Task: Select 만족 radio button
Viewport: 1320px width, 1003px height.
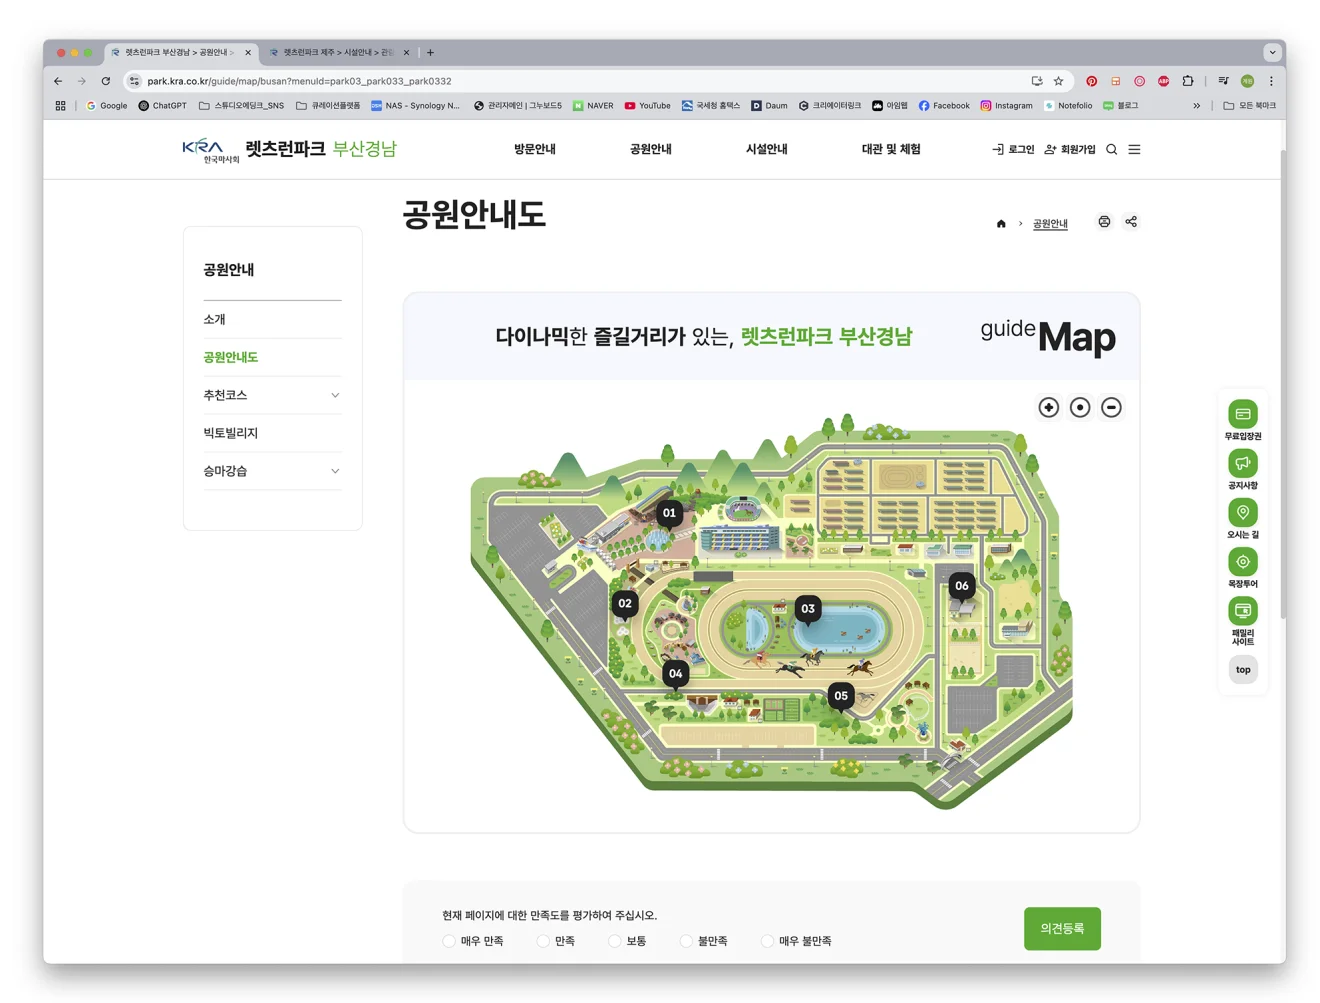Action: pyautogui.click(x=543, y=941)
